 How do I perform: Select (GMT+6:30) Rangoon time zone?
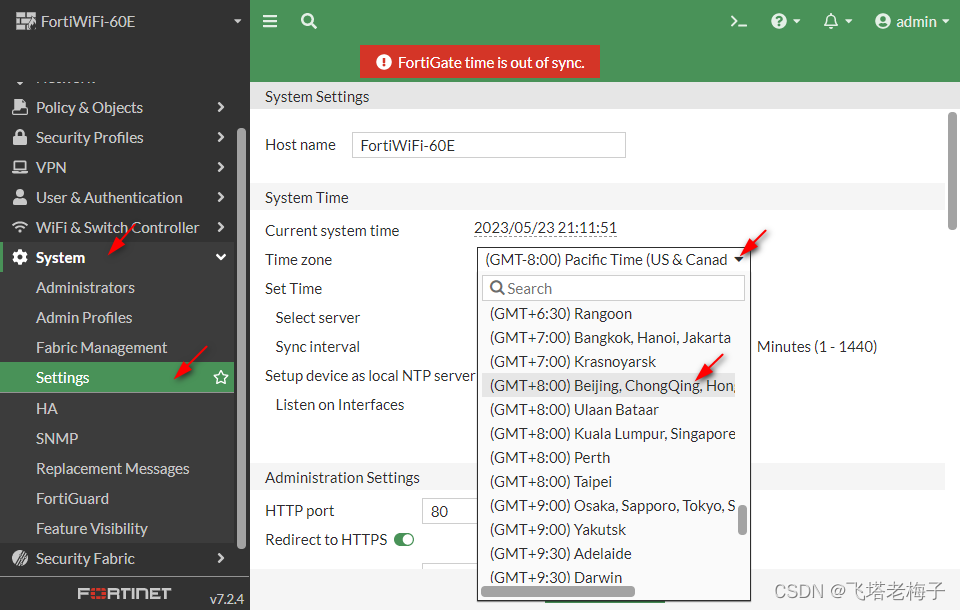tap(561, 314)
